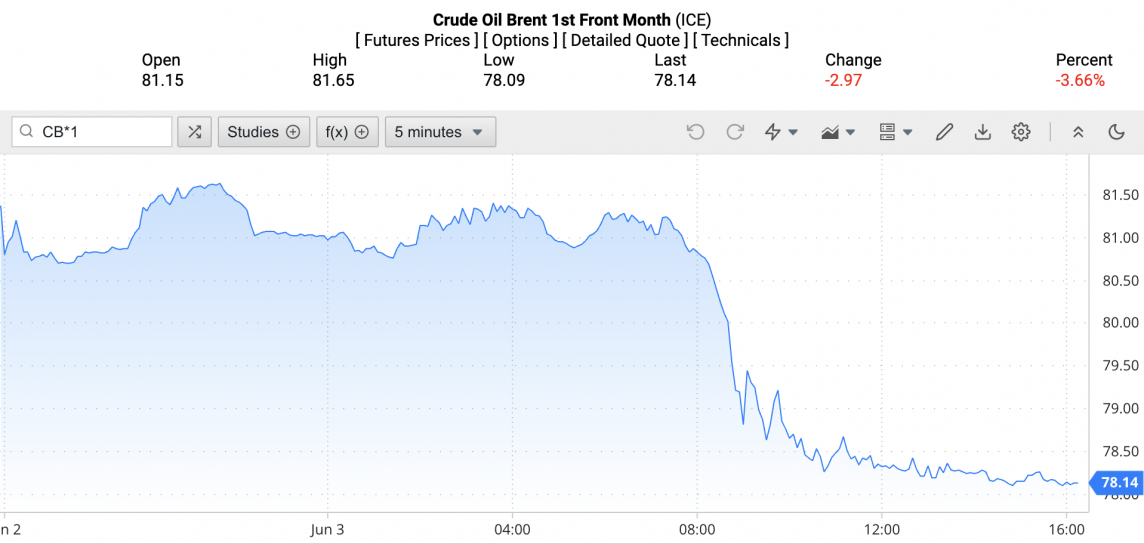Change the 5 minutes interval dropdown
The image size is (1144, 544).
[440, 132]
